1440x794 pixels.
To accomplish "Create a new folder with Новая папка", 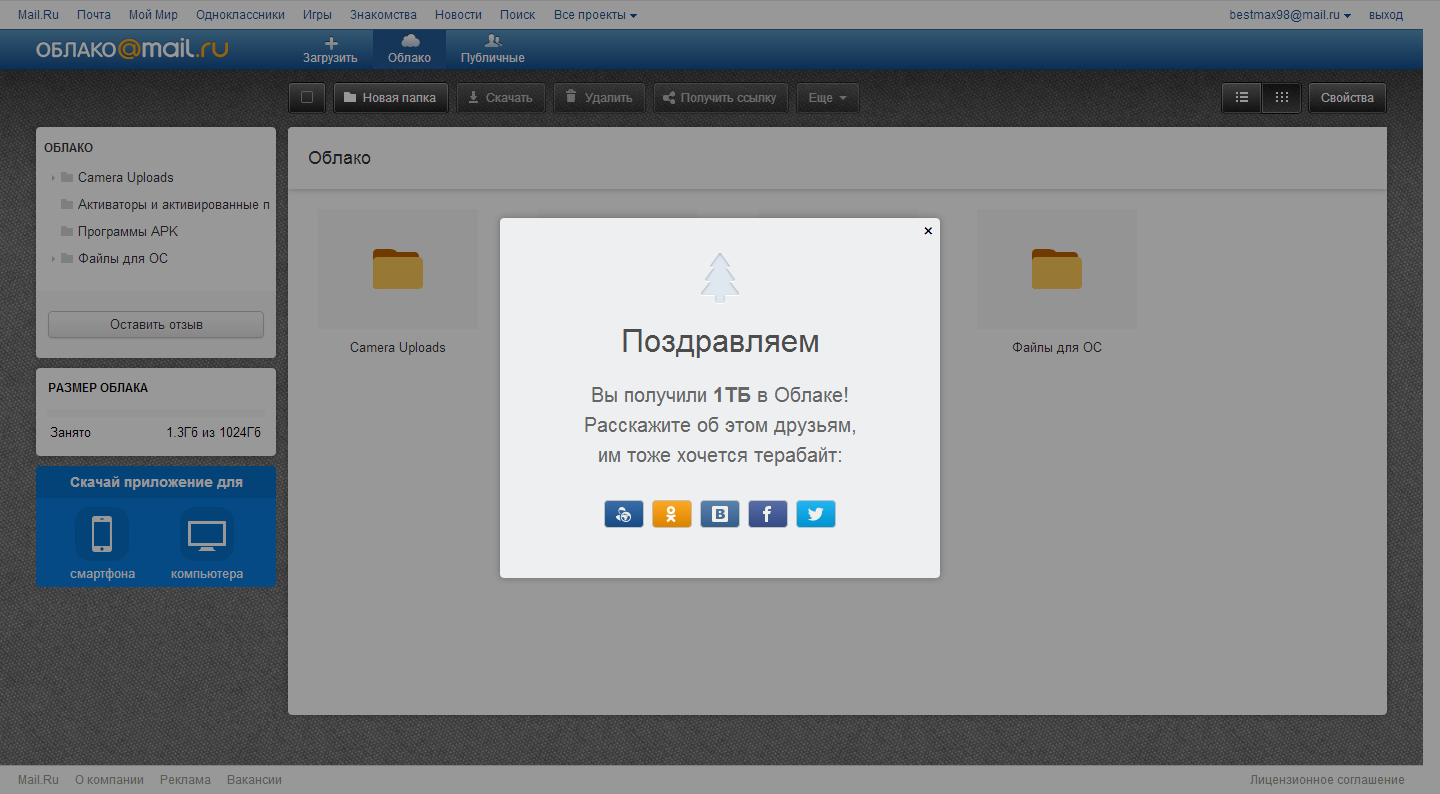I will (391, 98).
